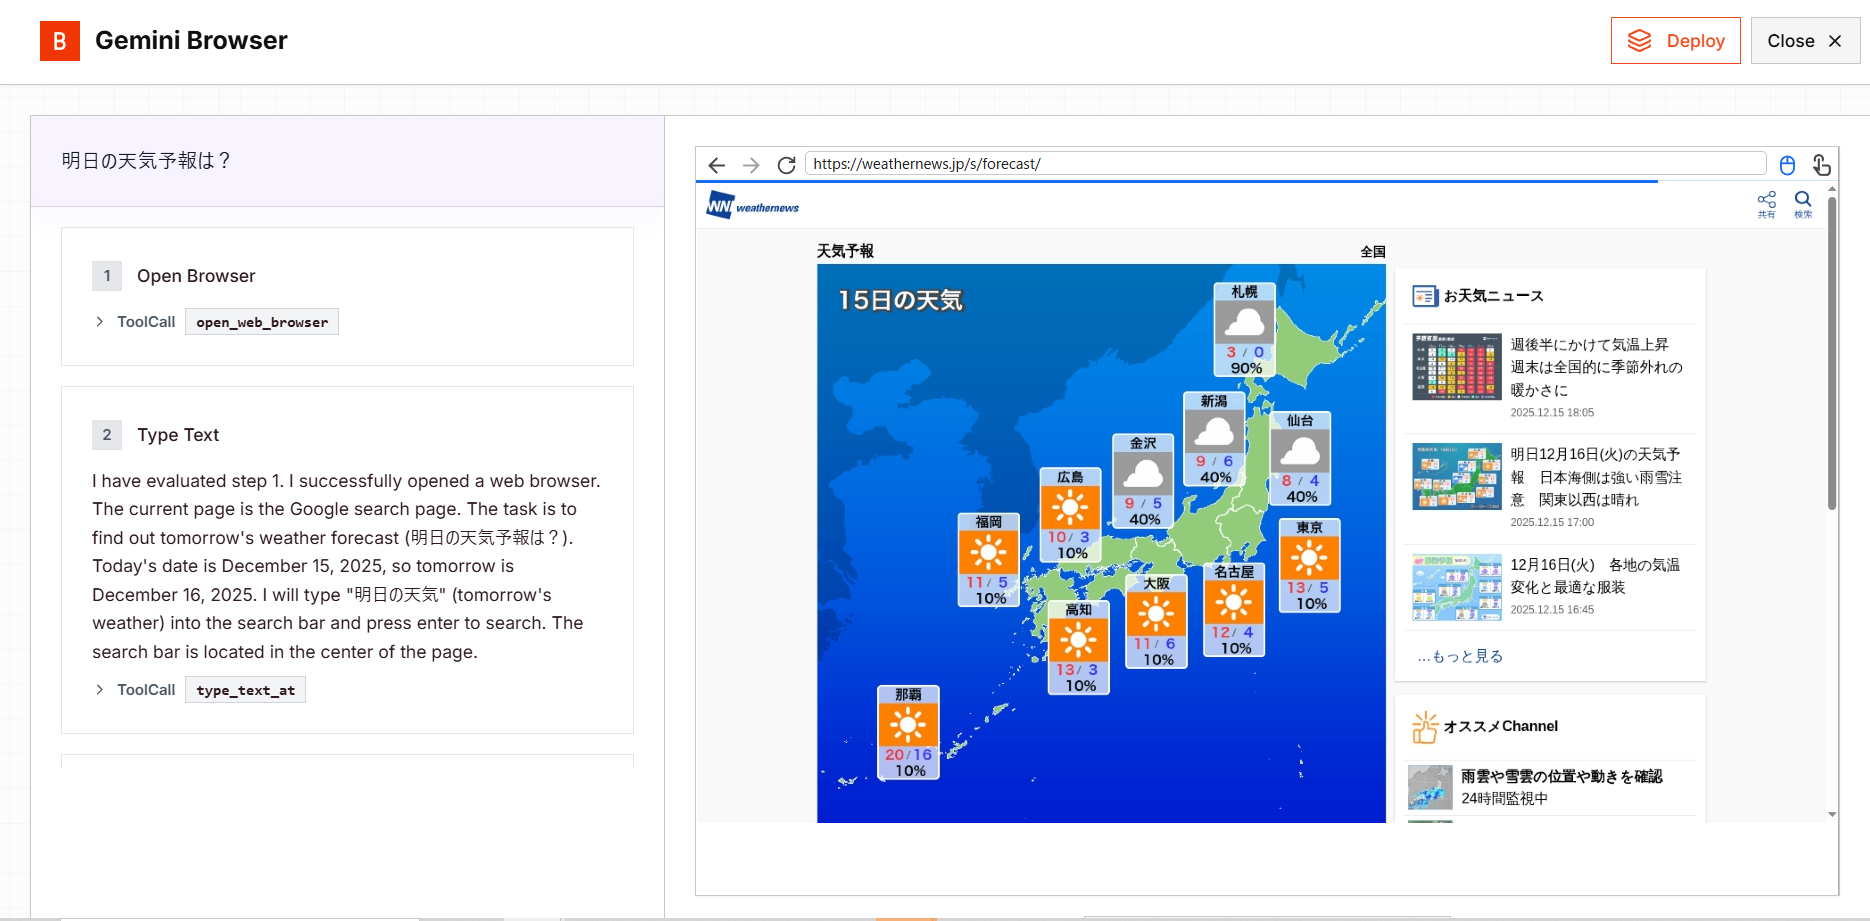Expand the ToolCall under Open Browser step
Viewport: 1870px width, 921px height.
[100, 321]
